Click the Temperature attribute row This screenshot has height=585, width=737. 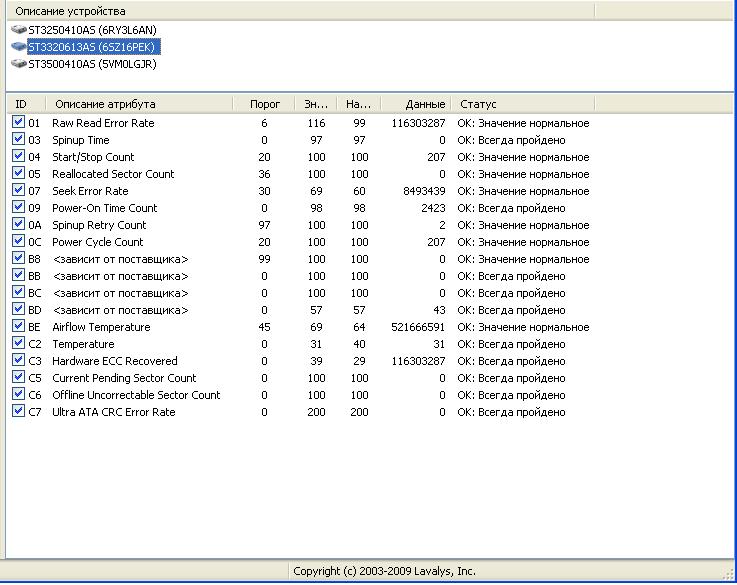tap(83, 344)
